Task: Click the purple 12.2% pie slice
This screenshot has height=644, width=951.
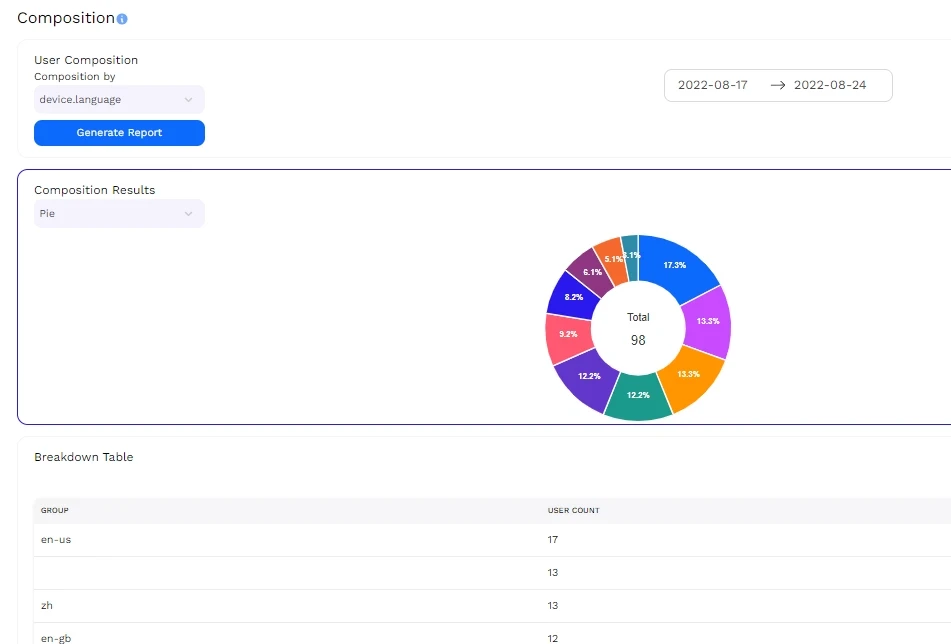Action: pos(586,379)
